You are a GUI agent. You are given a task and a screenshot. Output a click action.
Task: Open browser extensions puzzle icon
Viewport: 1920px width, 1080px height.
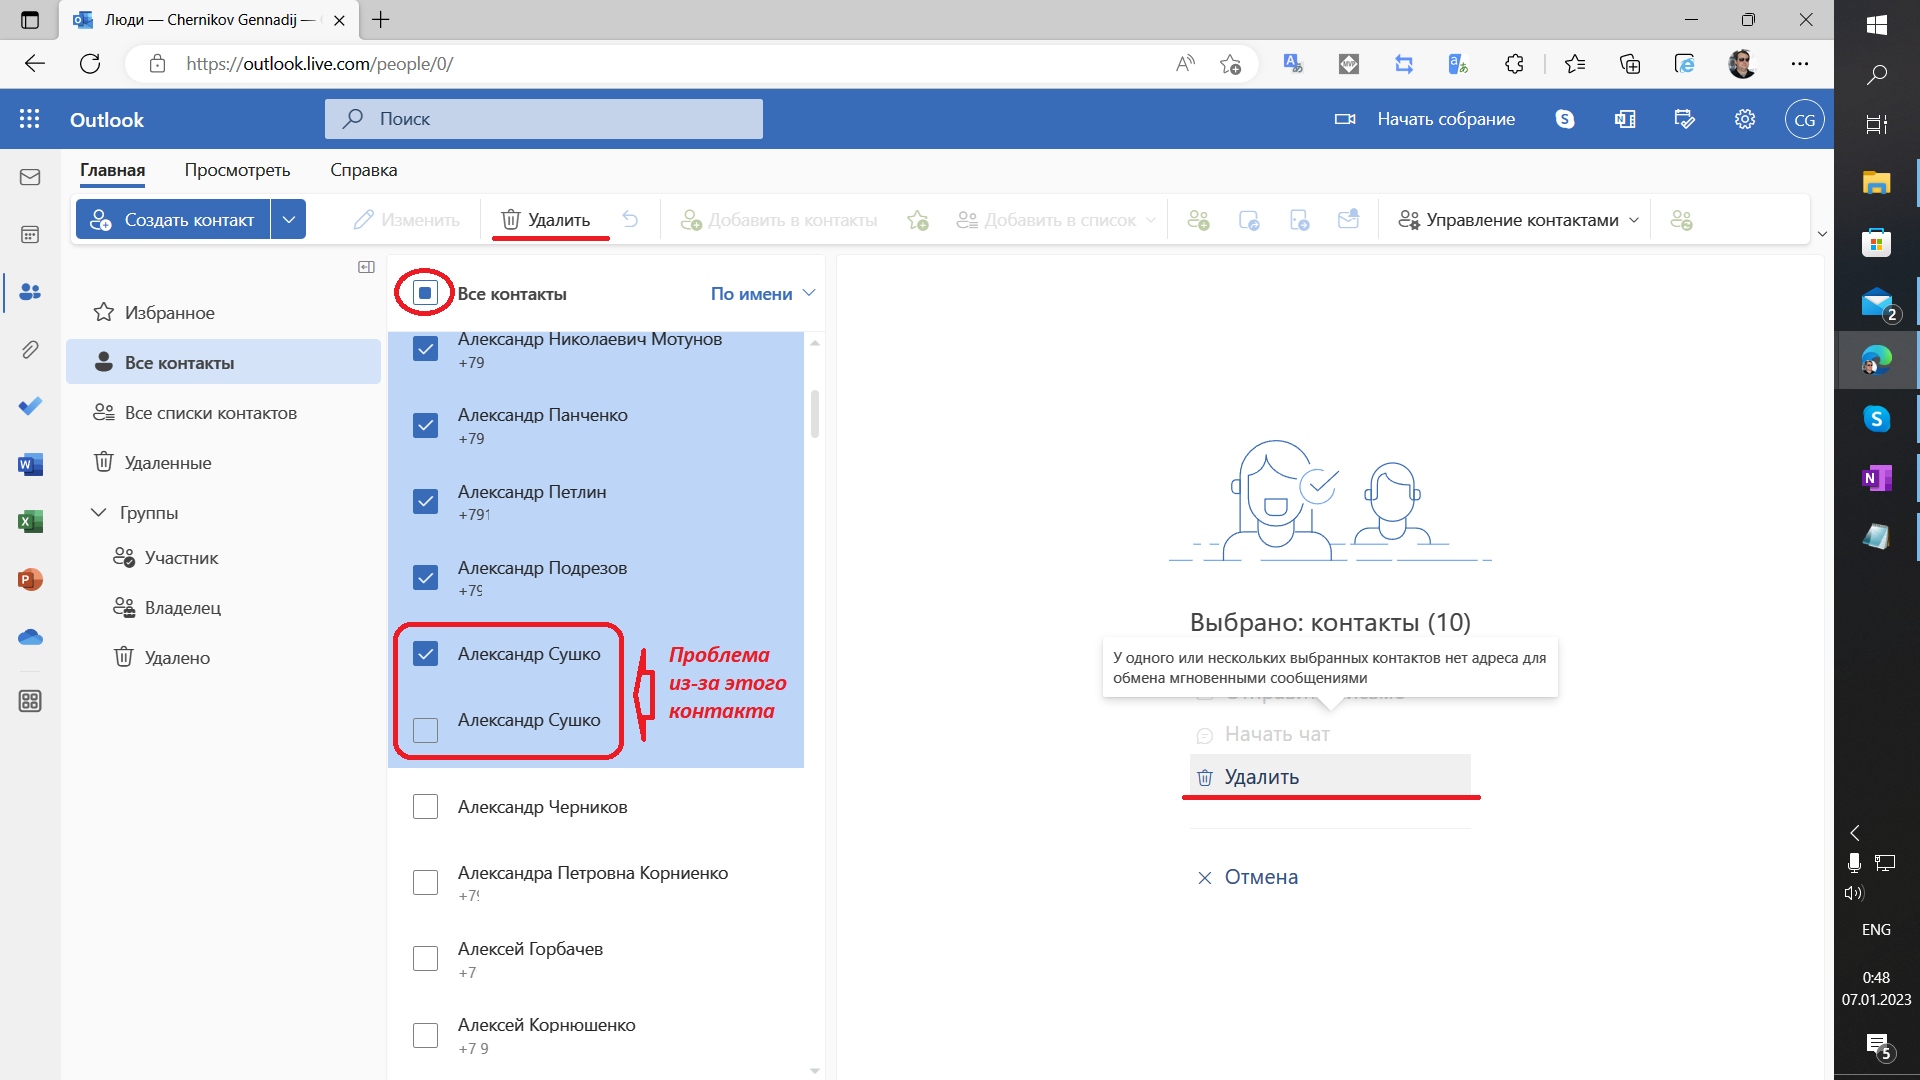[1514, 64]
